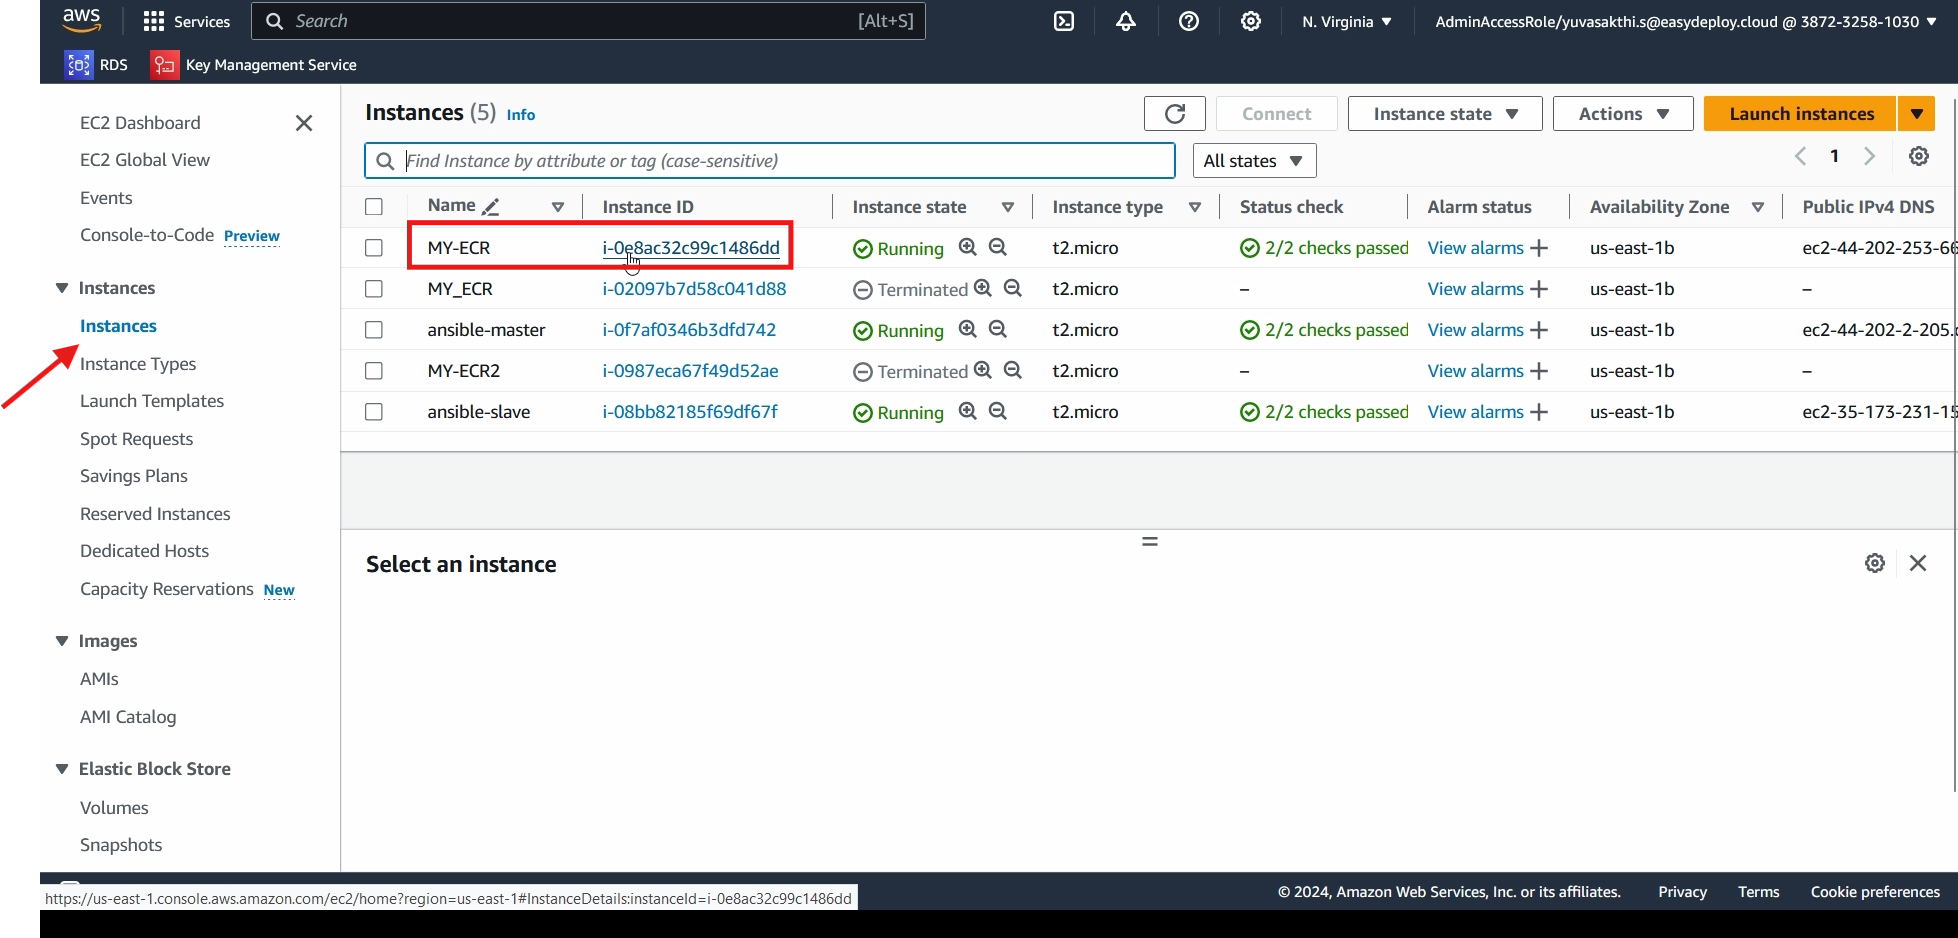Collapse the Elastic Block Store section

[x=62, y=769]
